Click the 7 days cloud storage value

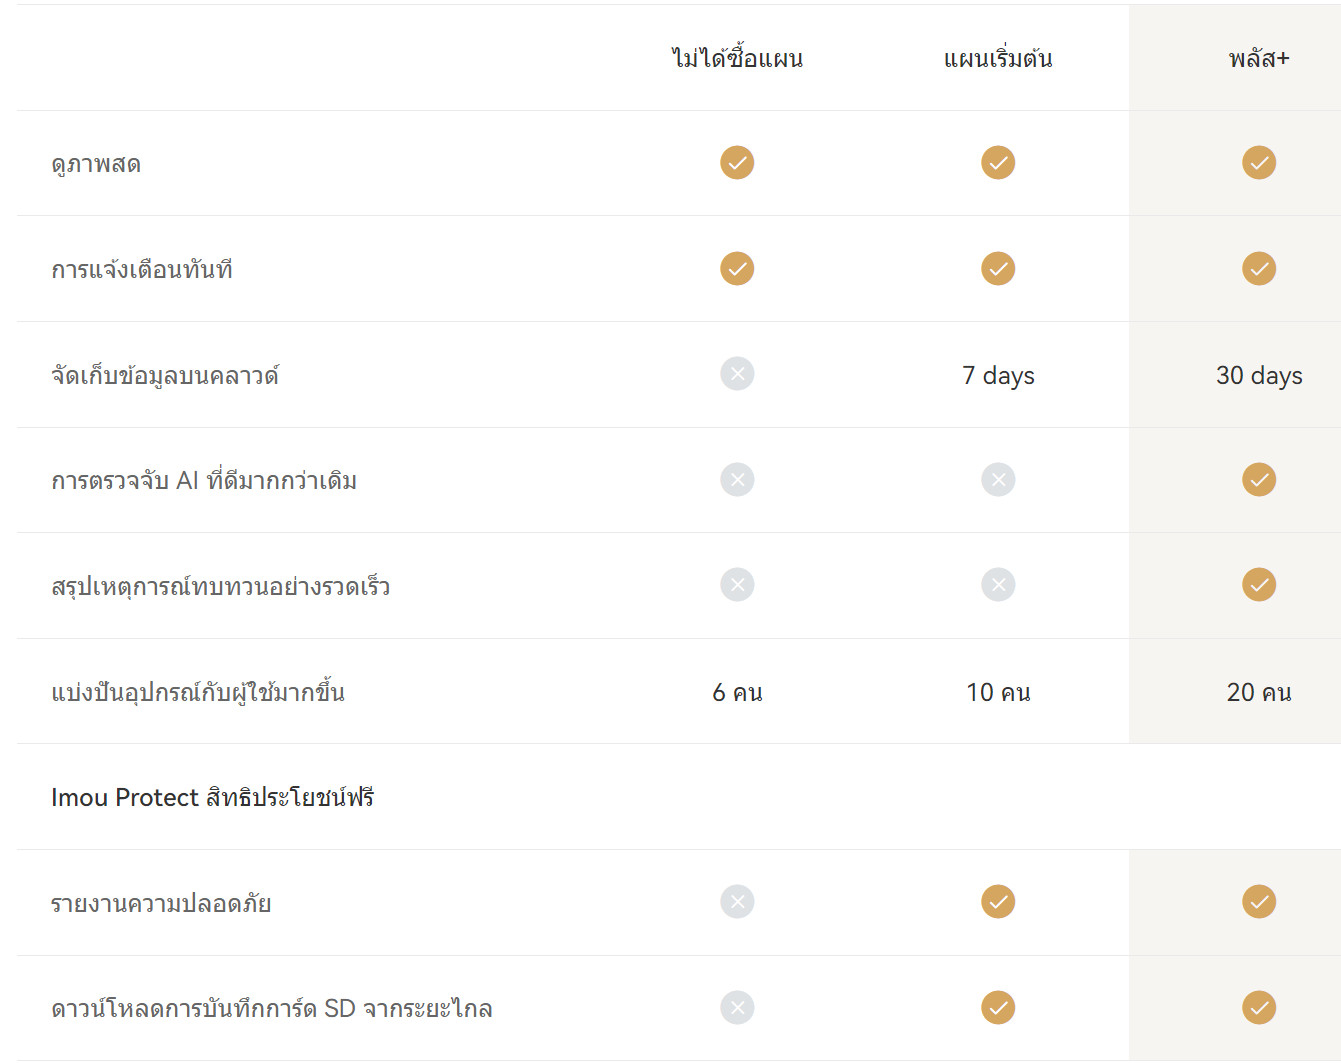(998, 376)
